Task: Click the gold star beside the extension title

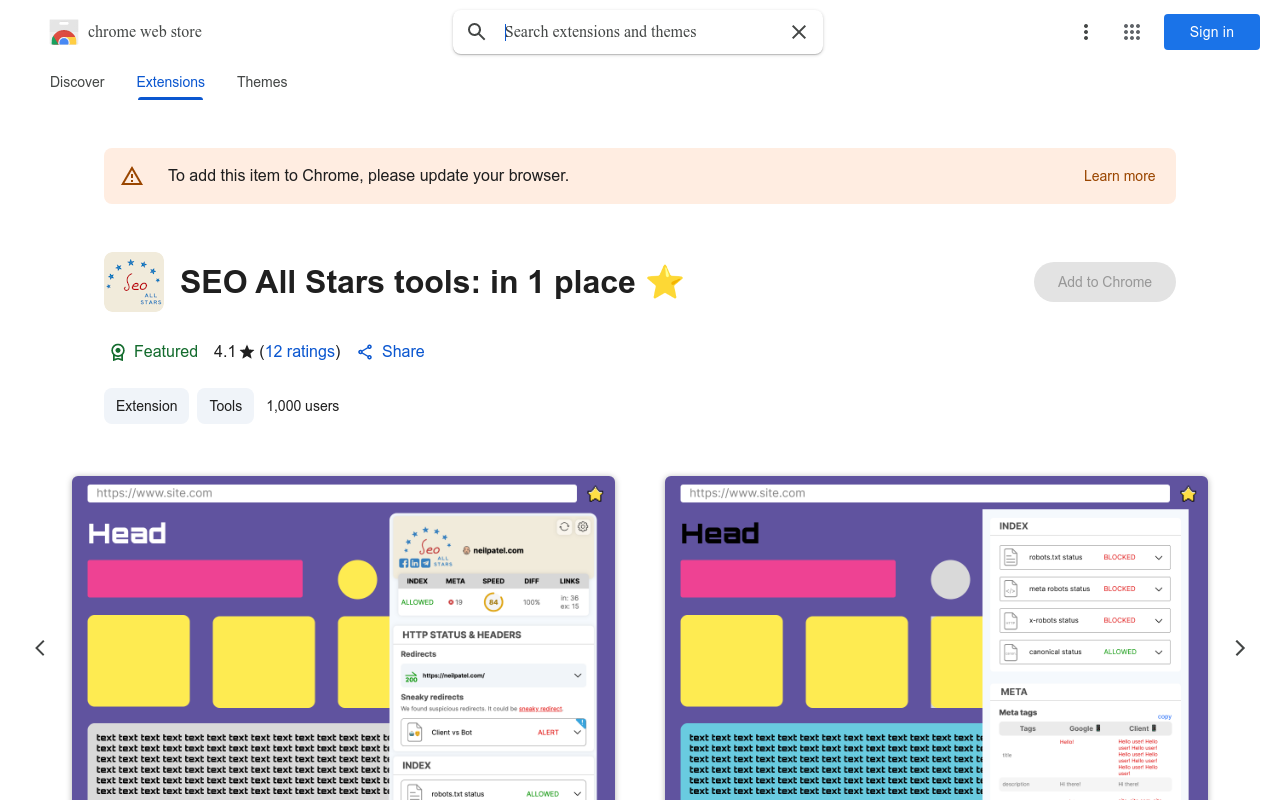Action: click(664, 282)
